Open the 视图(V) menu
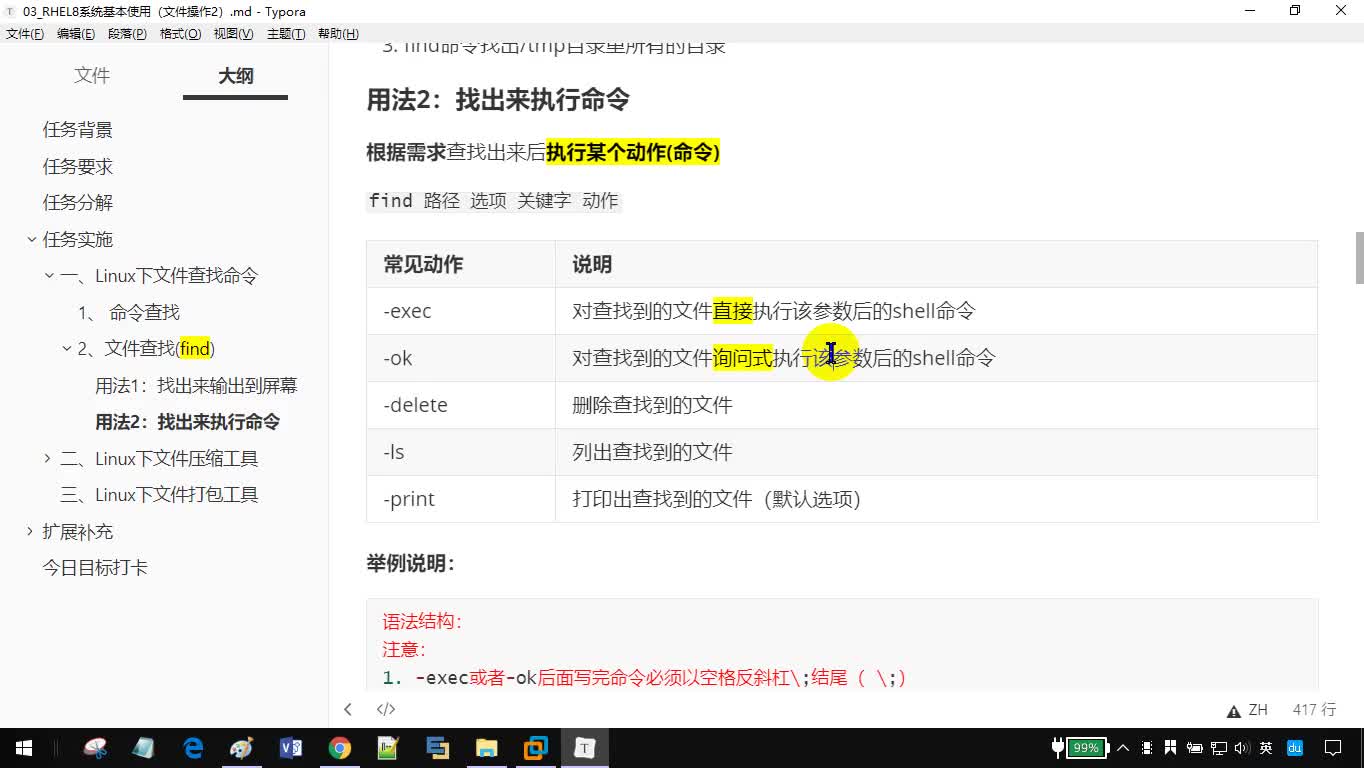The height and width of the screenshot is (768, 1364). click(233, 34)
